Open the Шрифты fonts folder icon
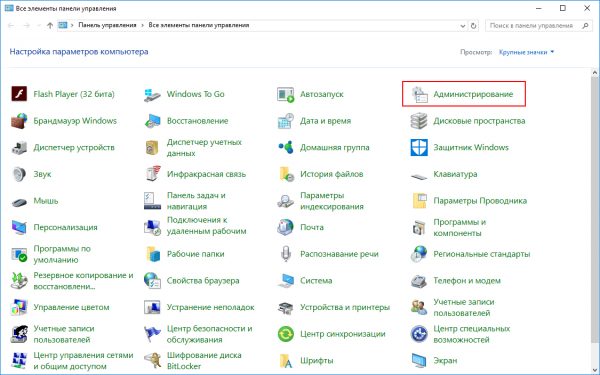The image size is (600, 375). 285,360
